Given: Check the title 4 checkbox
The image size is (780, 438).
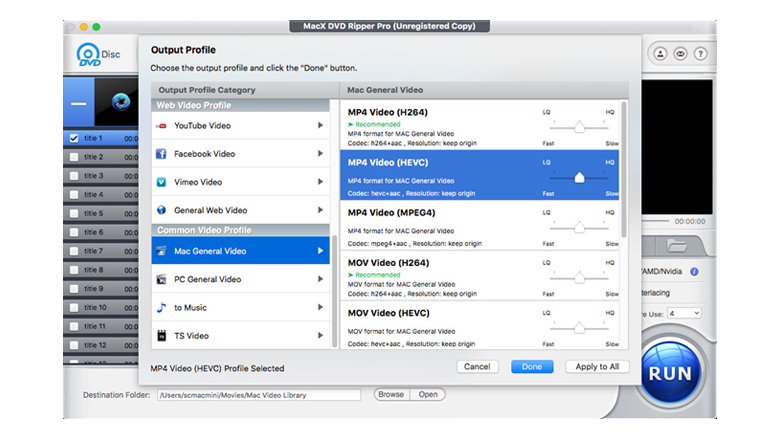Looking at the screenshot, I should pos(74,195).
